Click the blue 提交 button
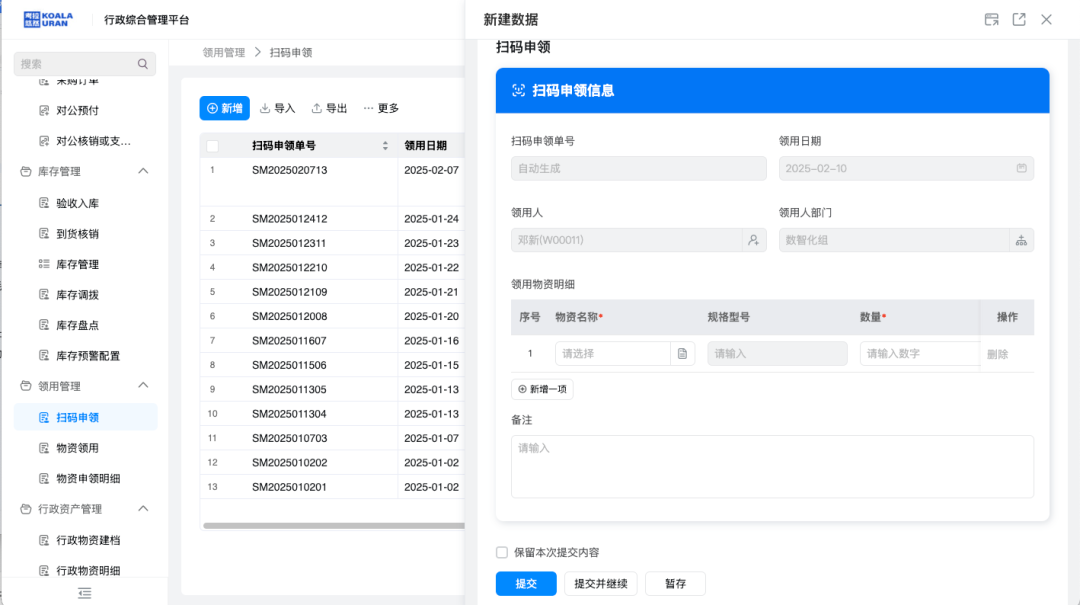Image resolution: width=1080 pixels, height=605 pixels. coord(526,583)
